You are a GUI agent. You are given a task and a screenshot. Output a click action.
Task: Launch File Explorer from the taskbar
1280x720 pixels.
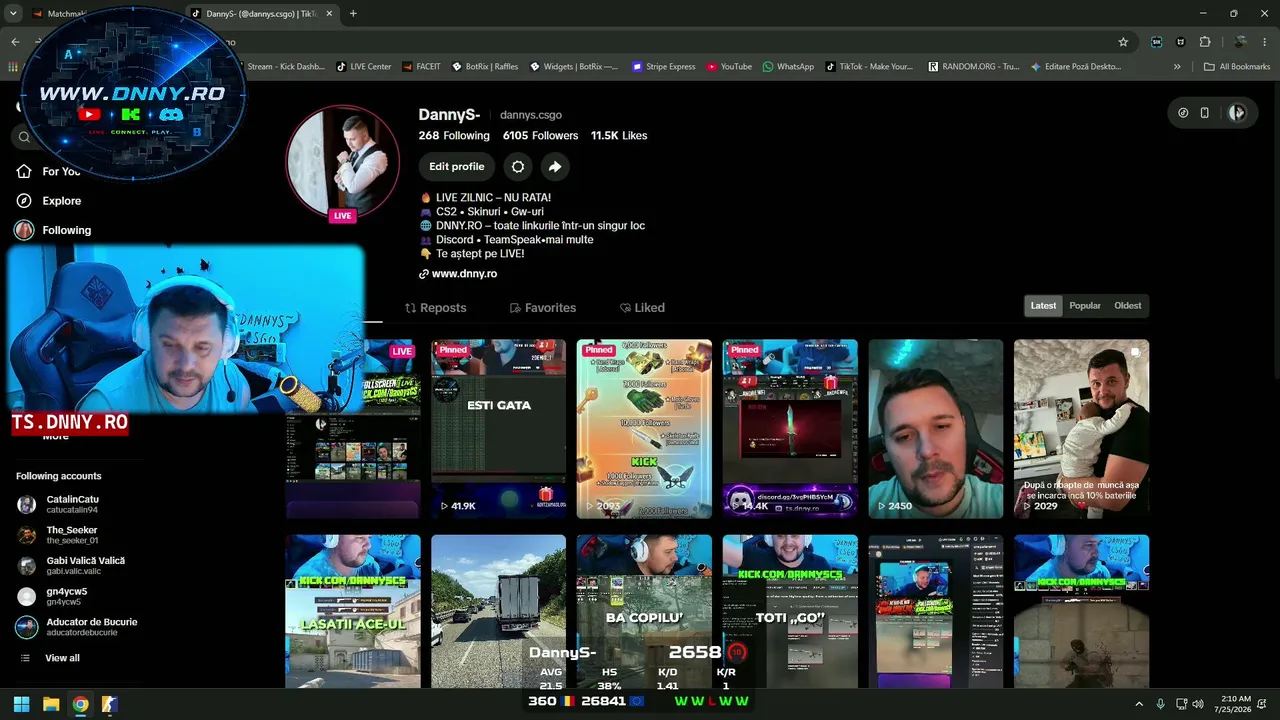pos(51,704)
